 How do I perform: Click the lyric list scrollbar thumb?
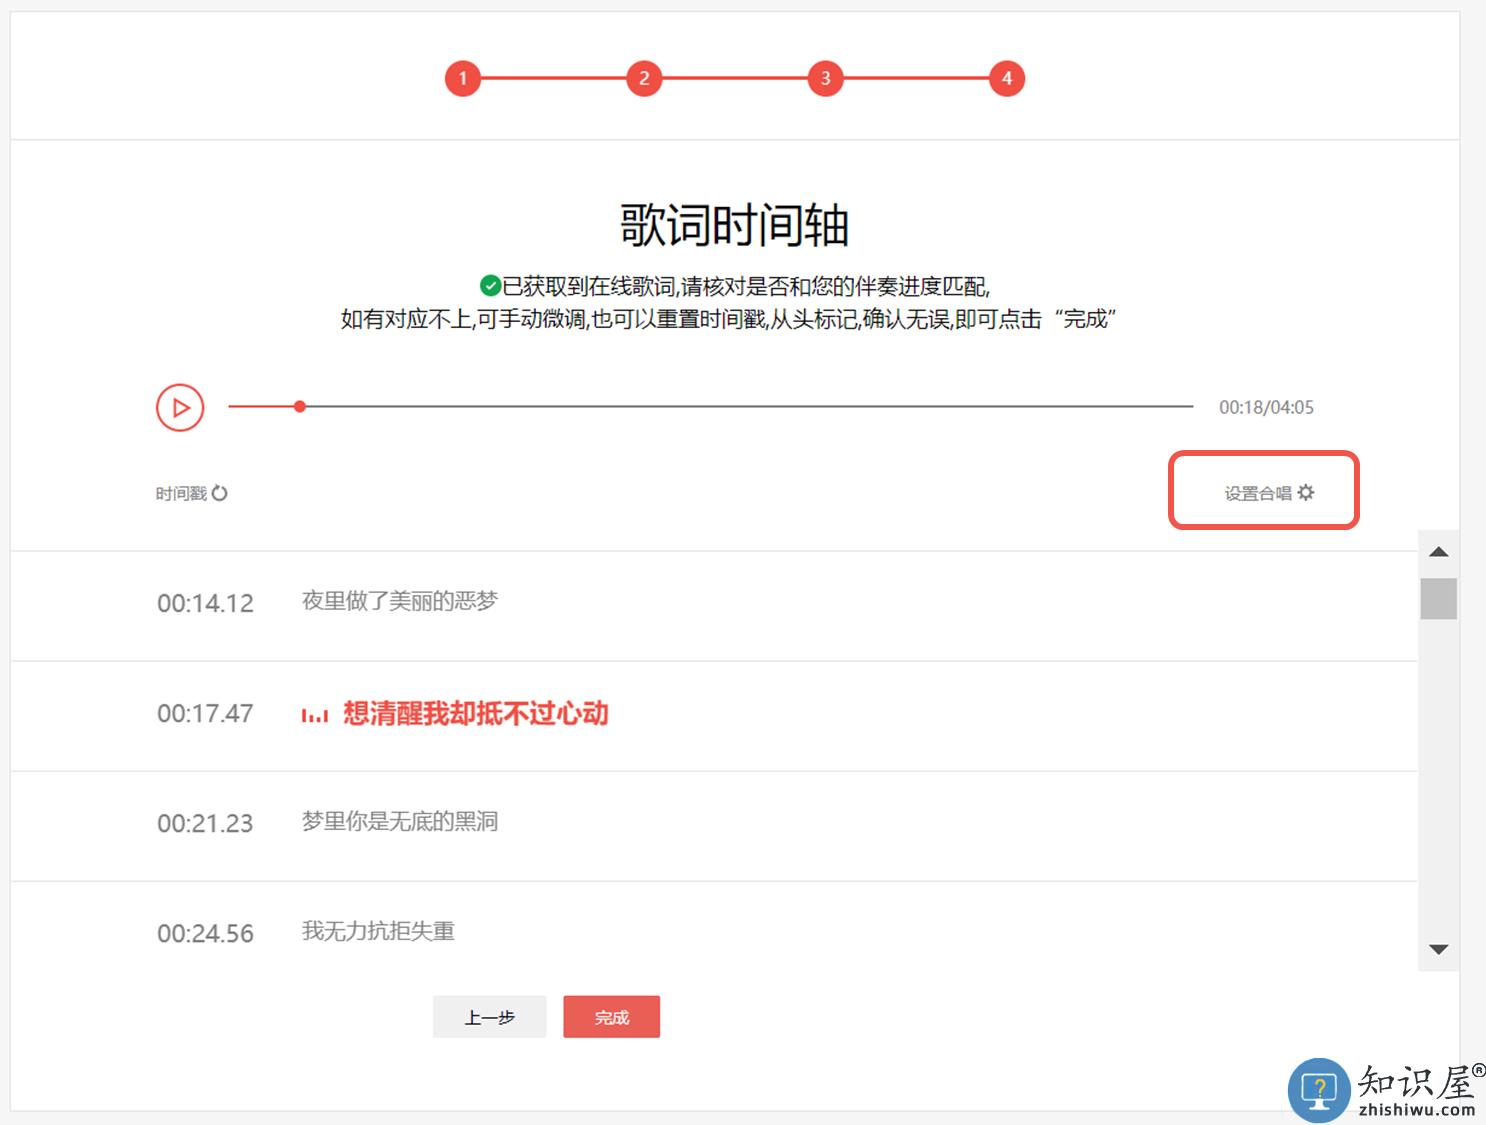tap(1438, 598)
